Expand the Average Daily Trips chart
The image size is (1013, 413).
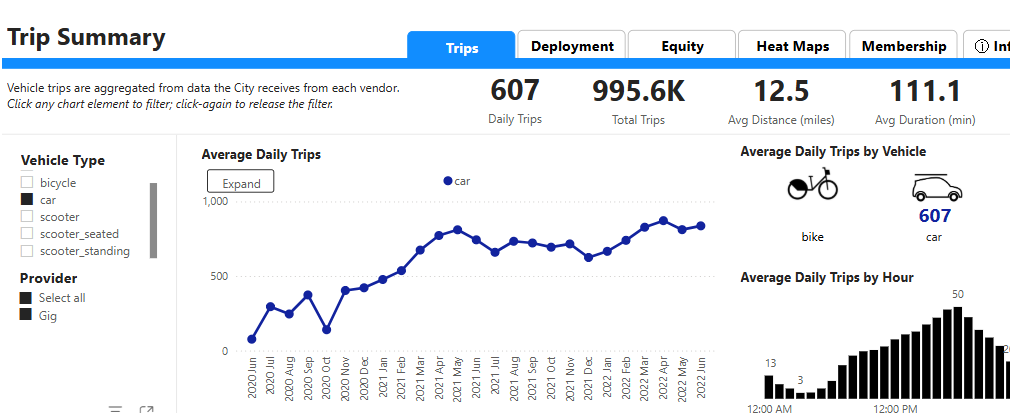point(241,183)
